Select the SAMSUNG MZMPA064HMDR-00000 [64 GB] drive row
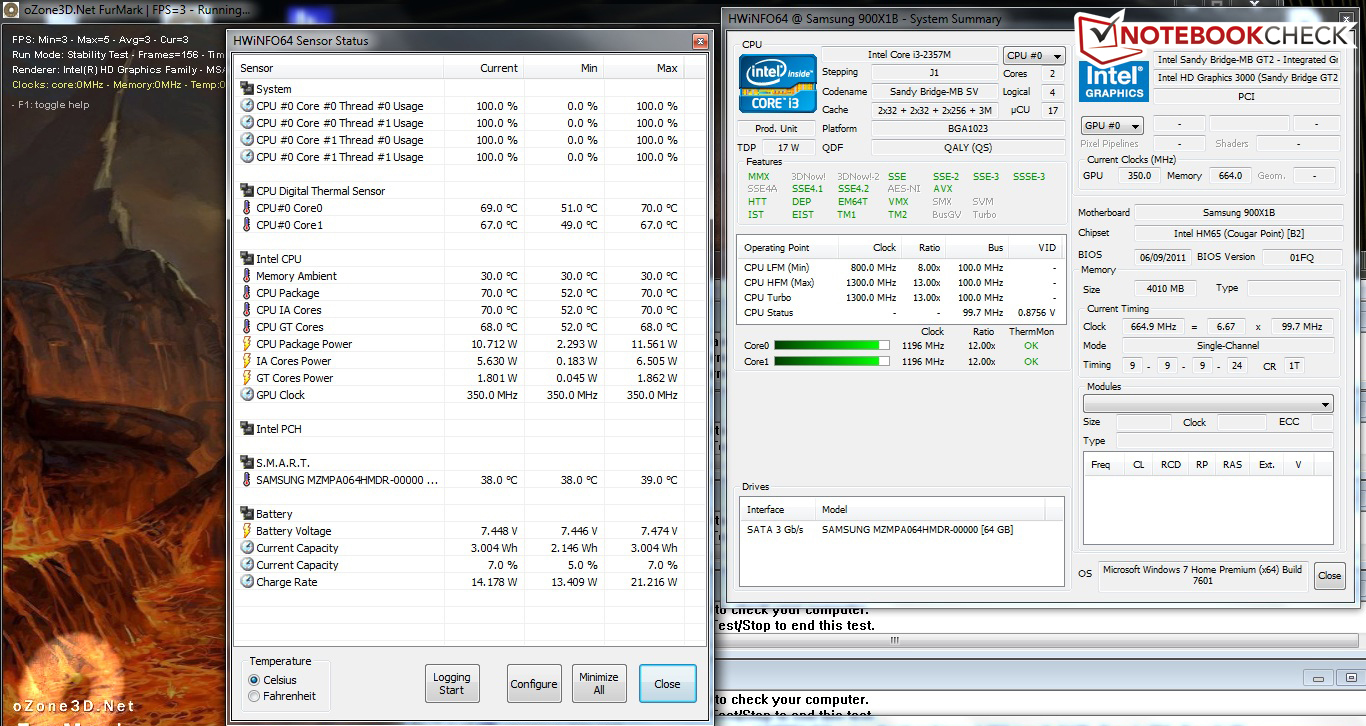 (901, 529)
